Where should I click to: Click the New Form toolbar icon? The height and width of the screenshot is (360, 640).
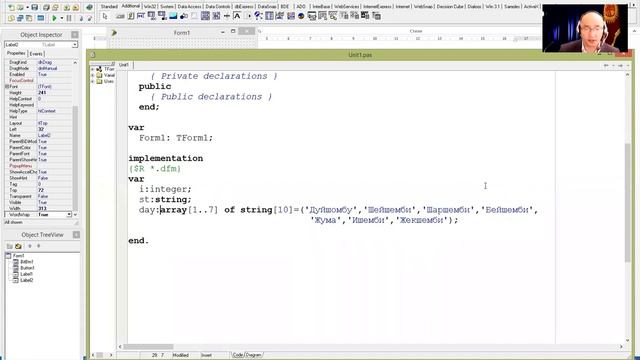(41, 18)
